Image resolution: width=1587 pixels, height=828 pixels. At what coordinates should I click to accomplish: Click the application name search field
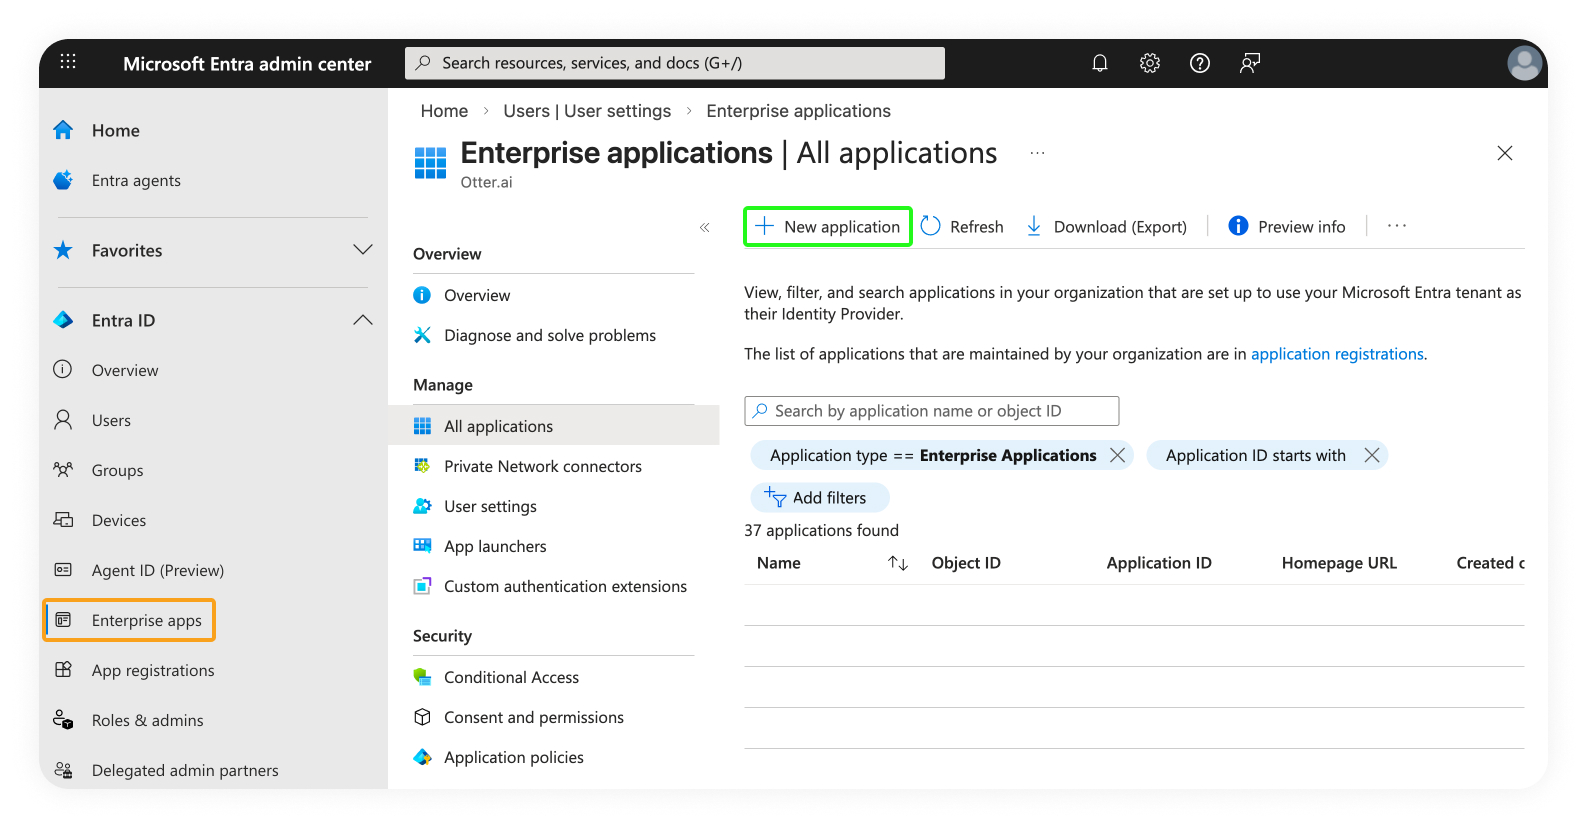(930, 411)
